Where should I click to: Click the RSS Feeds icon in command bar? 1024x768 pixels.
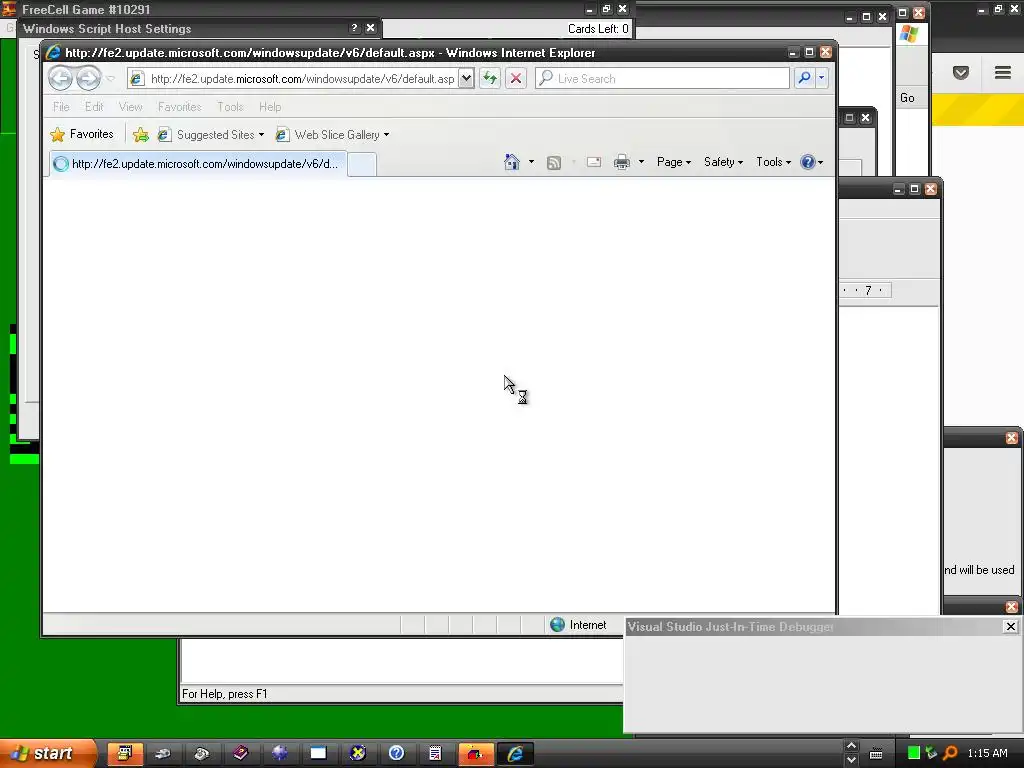point(554,163)
